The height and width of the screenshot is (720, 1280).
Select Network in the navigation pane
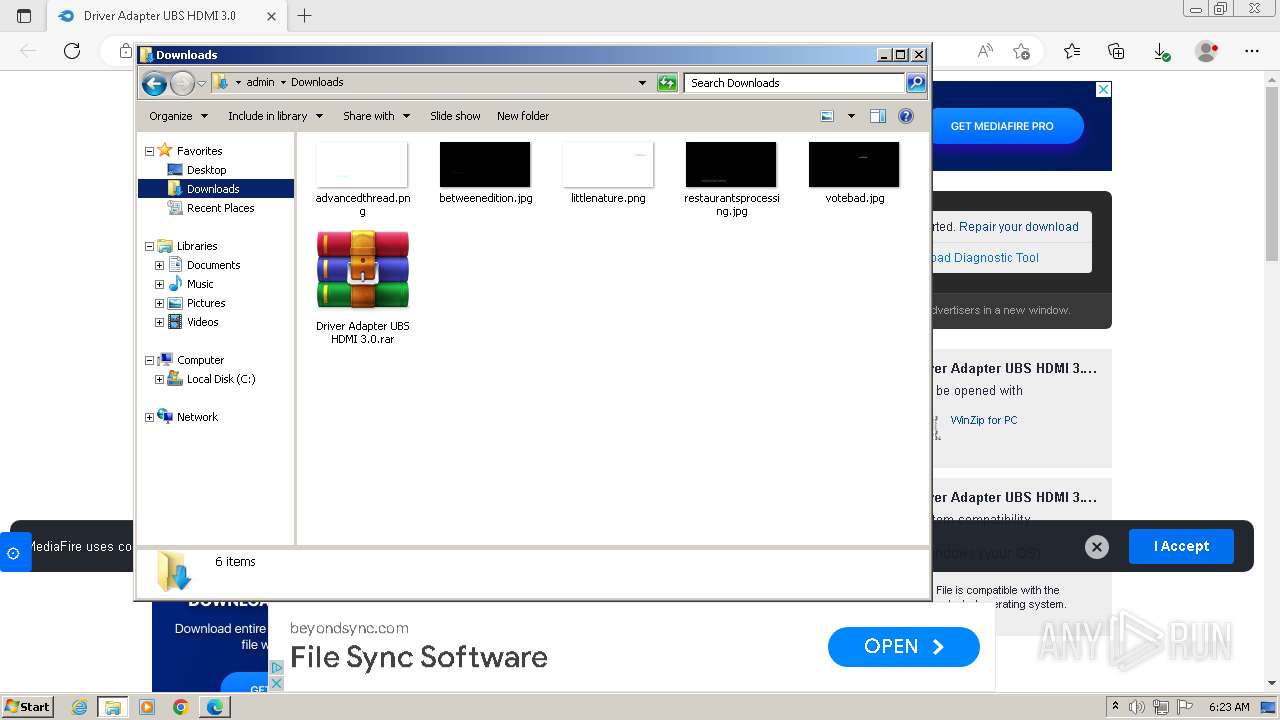point(197,417)
